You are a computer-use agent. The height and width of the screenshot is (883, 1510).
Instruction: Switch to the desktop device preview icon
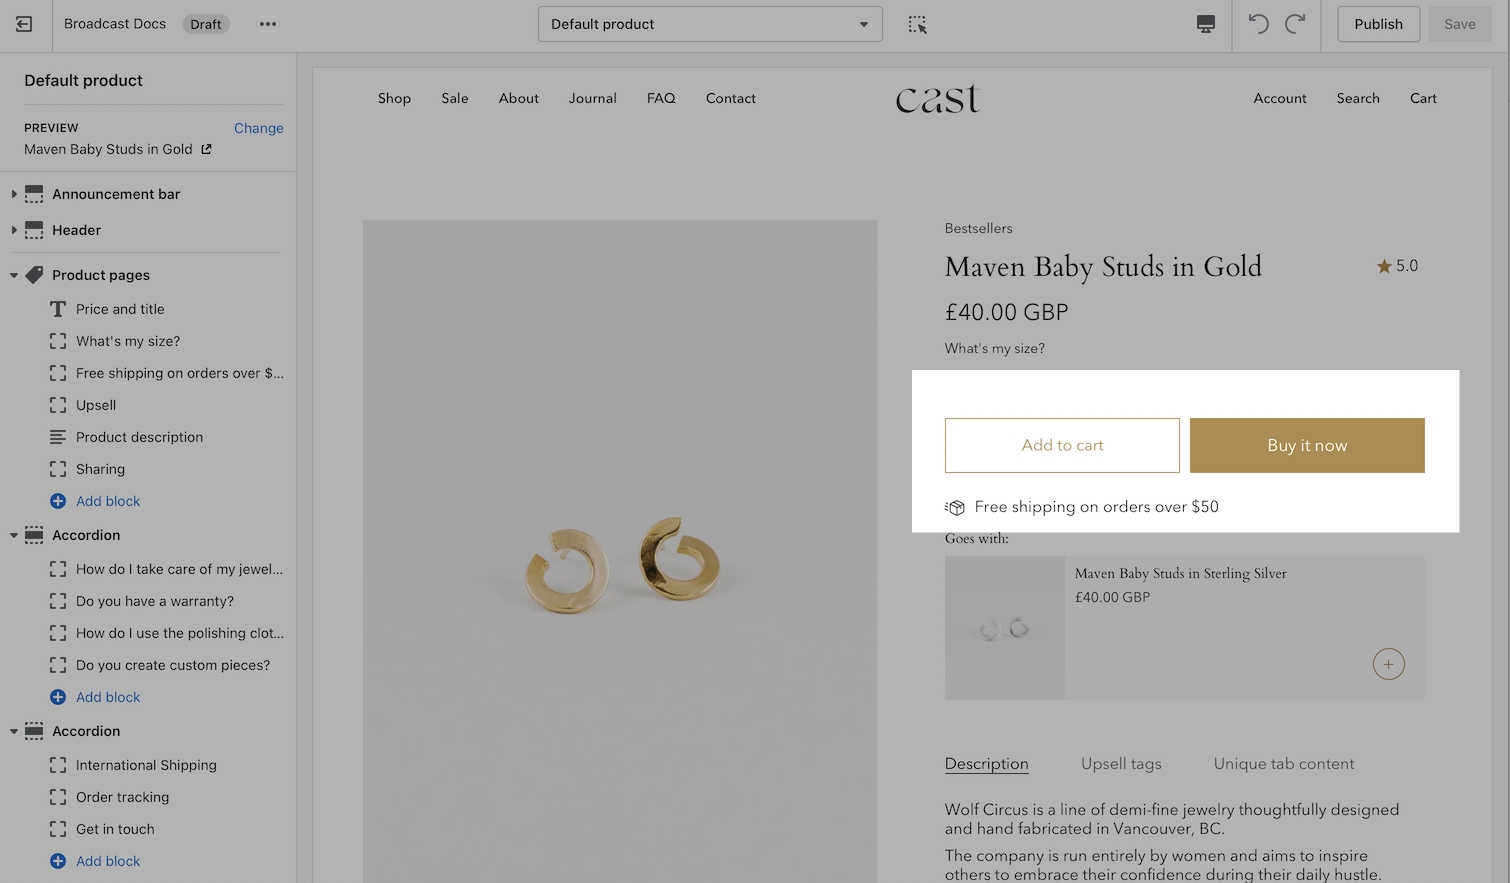point(1206,24)
